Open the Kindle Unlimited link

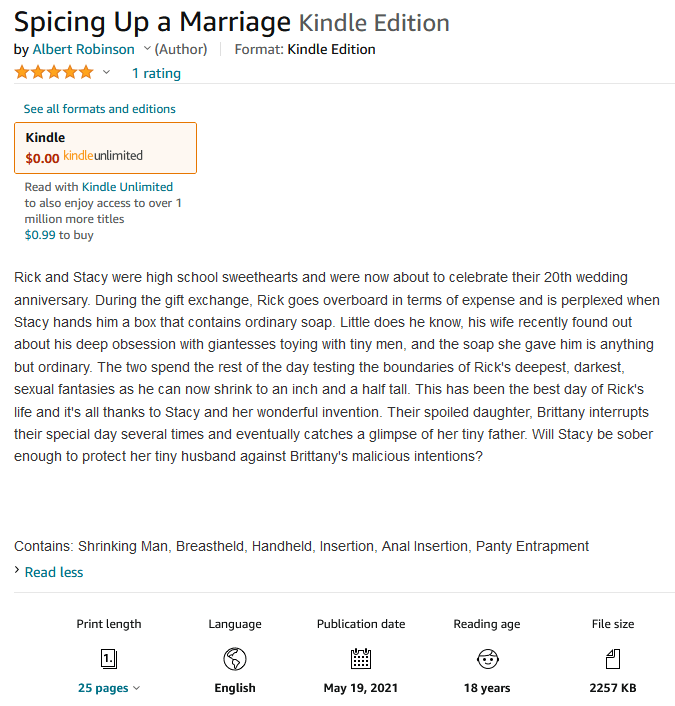(x=127, y=187)
